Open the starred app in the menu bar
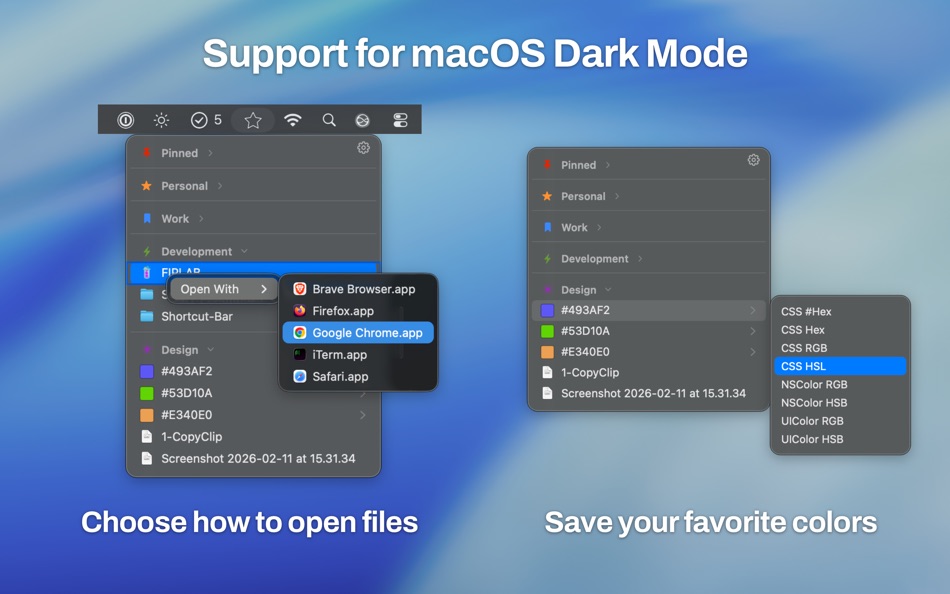950x594 pixels. pos(253,119)
